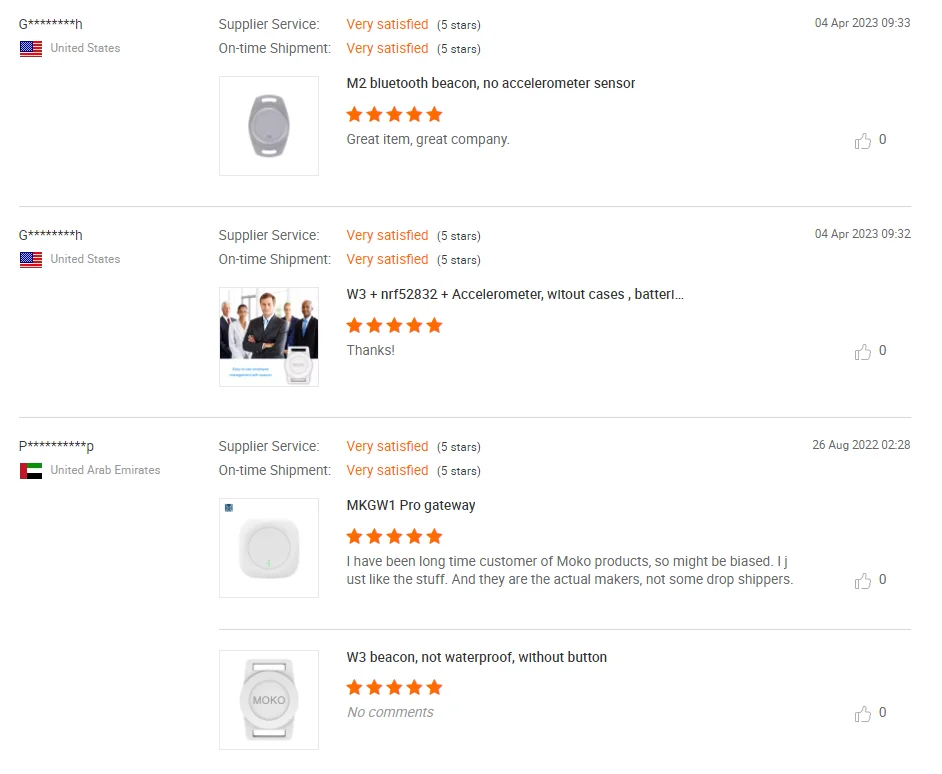Click the star rating above "No comments"
The image size is (942, 774).
[x=394, y=687]
